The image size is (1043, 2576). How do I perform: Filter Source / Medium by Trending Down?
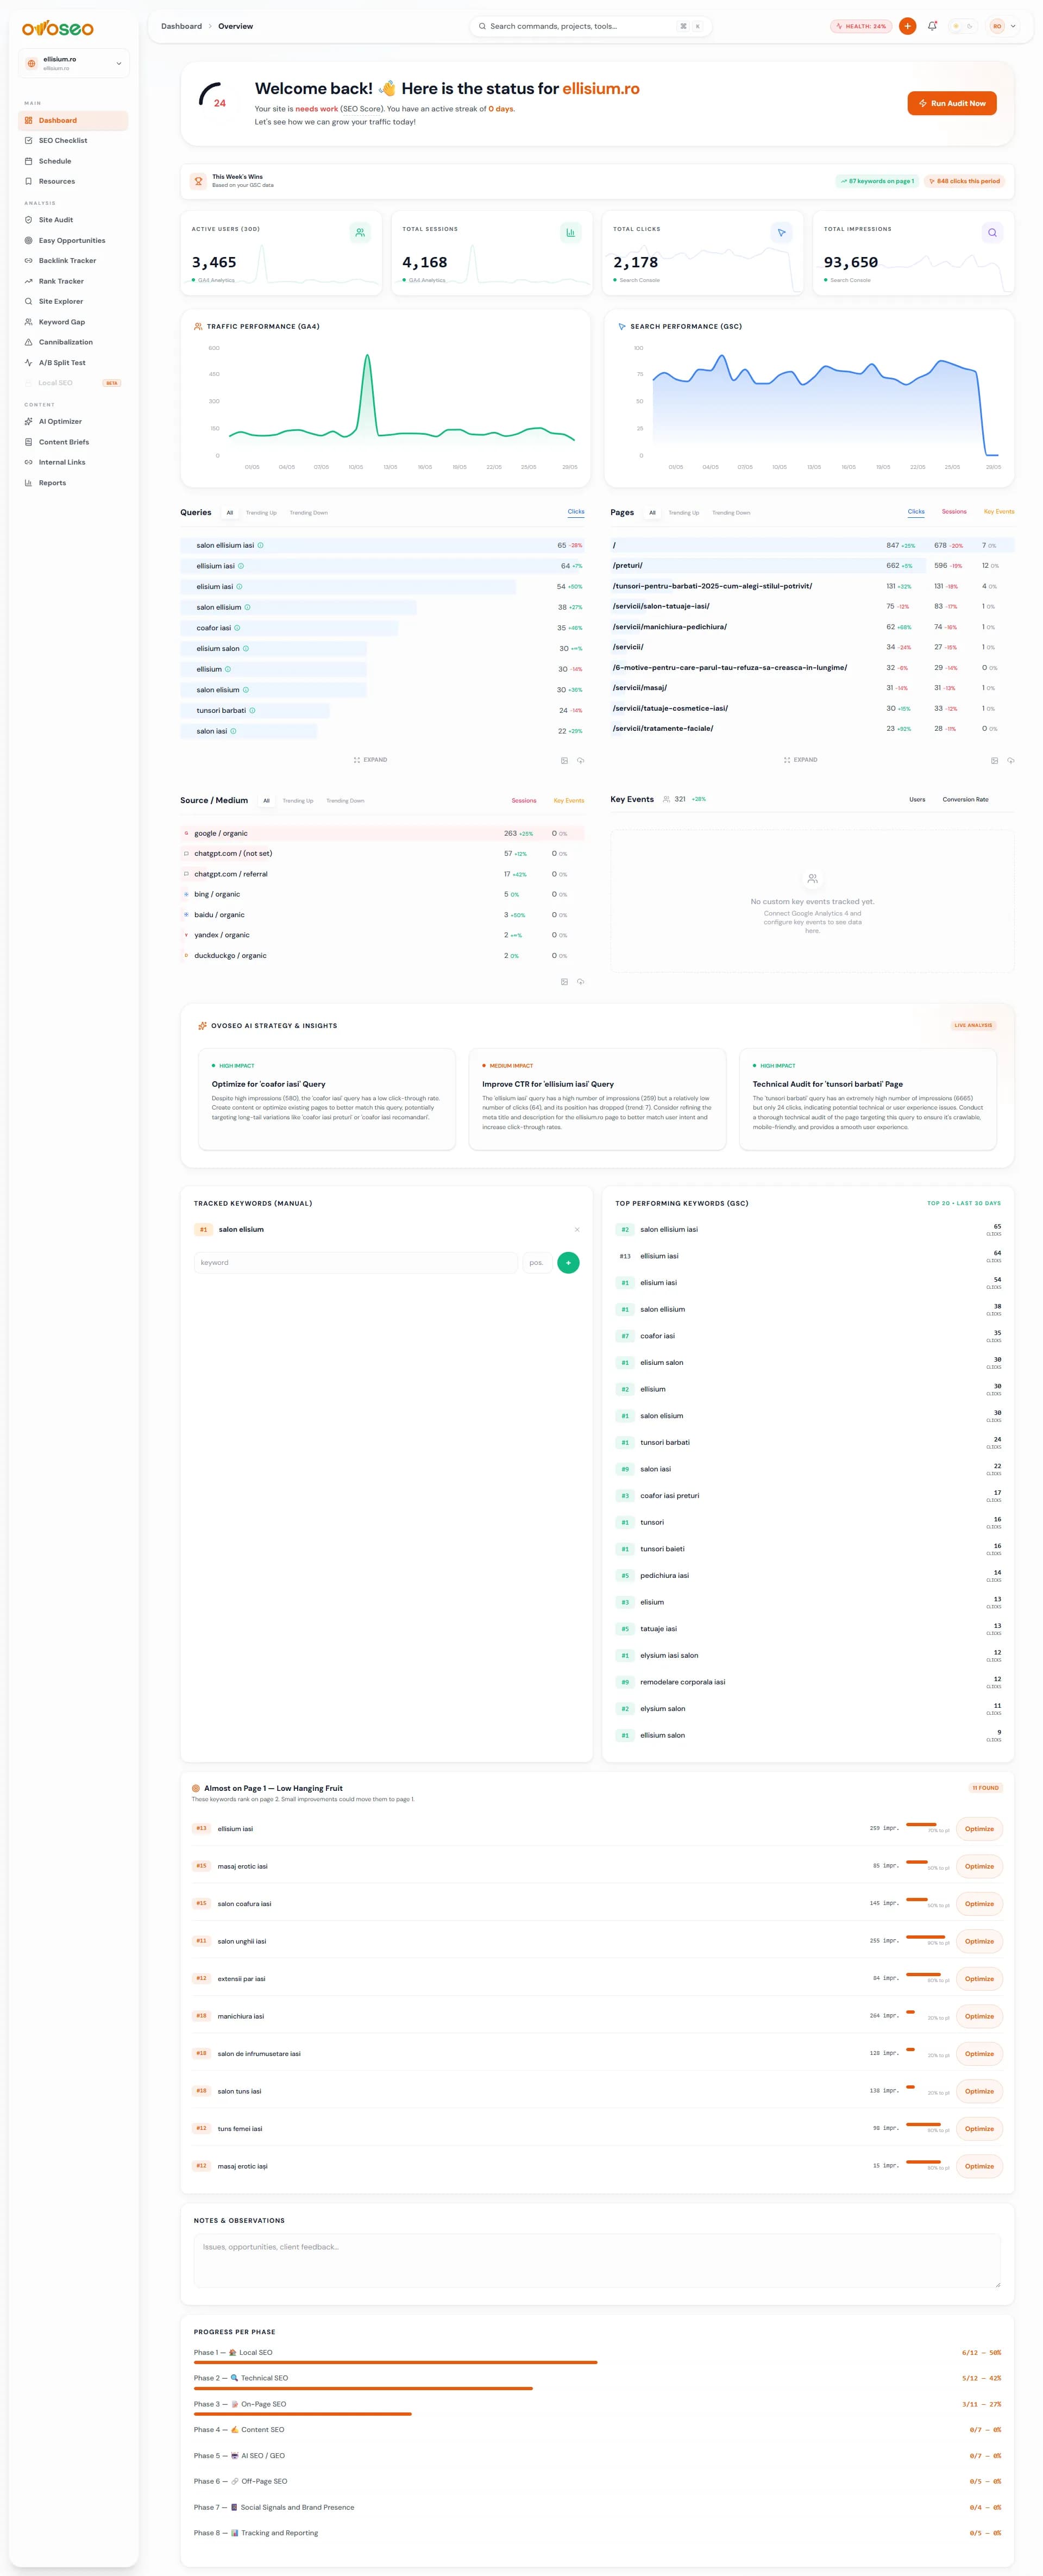(x=345, y=801)
